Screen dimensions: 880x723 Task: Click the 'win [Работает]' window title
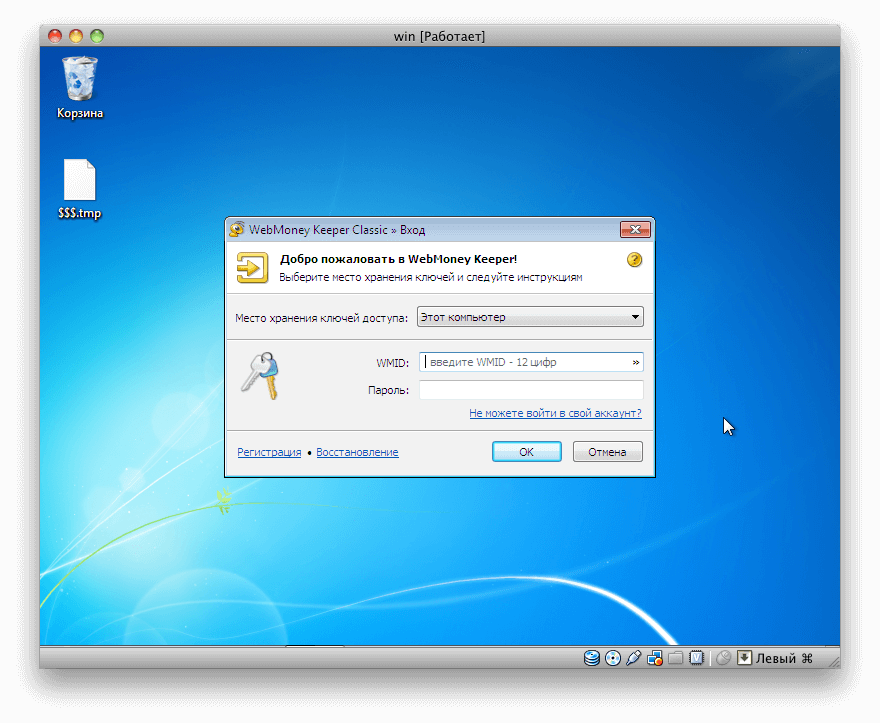coord(439,36)
